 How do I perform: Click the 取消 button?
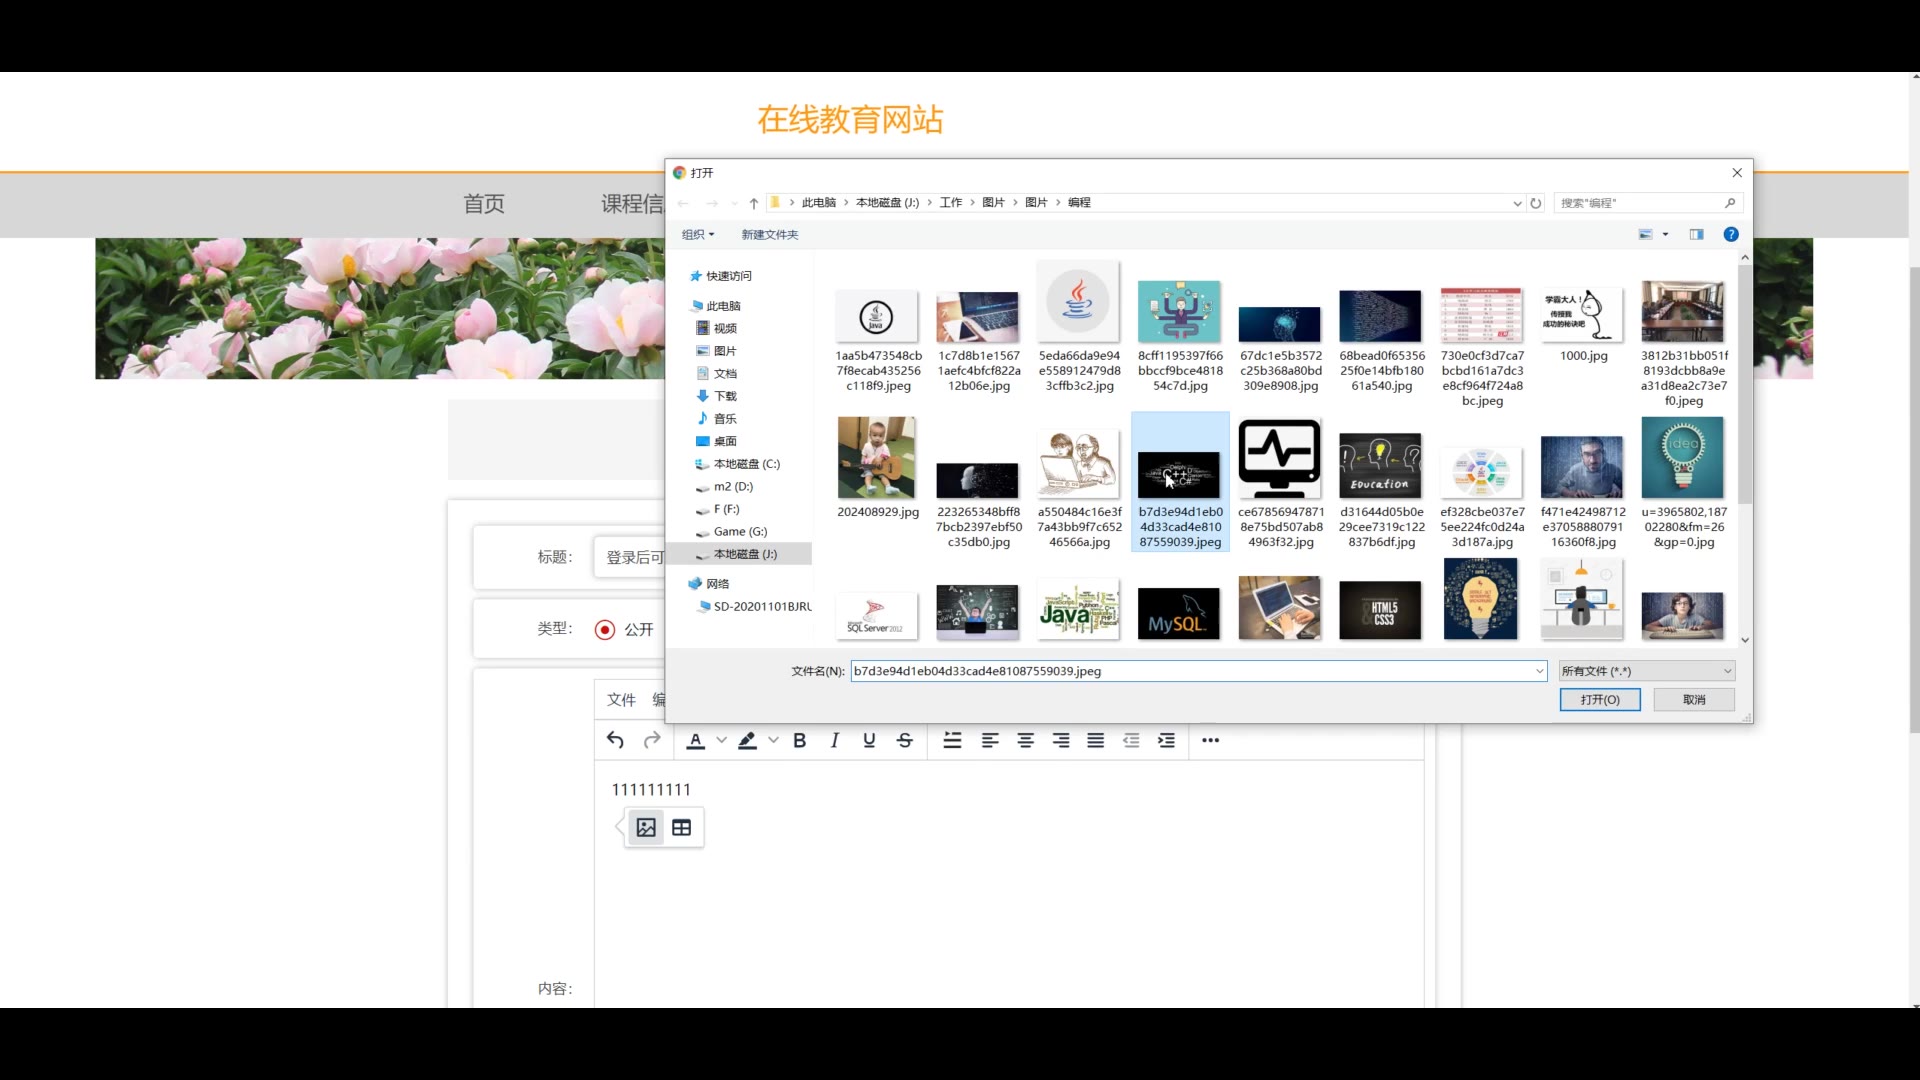coord(1693,700)
